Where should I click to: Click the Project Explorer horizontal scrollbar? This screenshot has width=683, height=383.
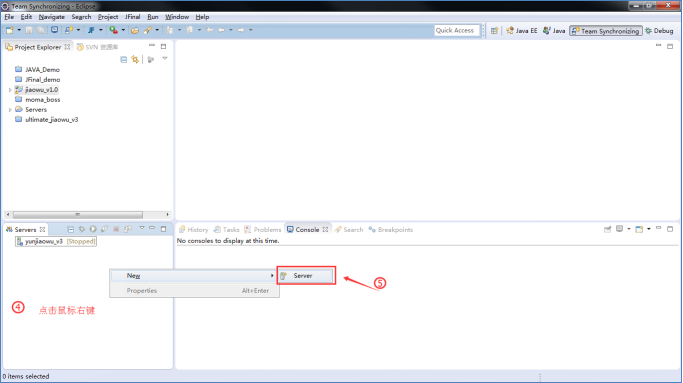coord(88,215)
